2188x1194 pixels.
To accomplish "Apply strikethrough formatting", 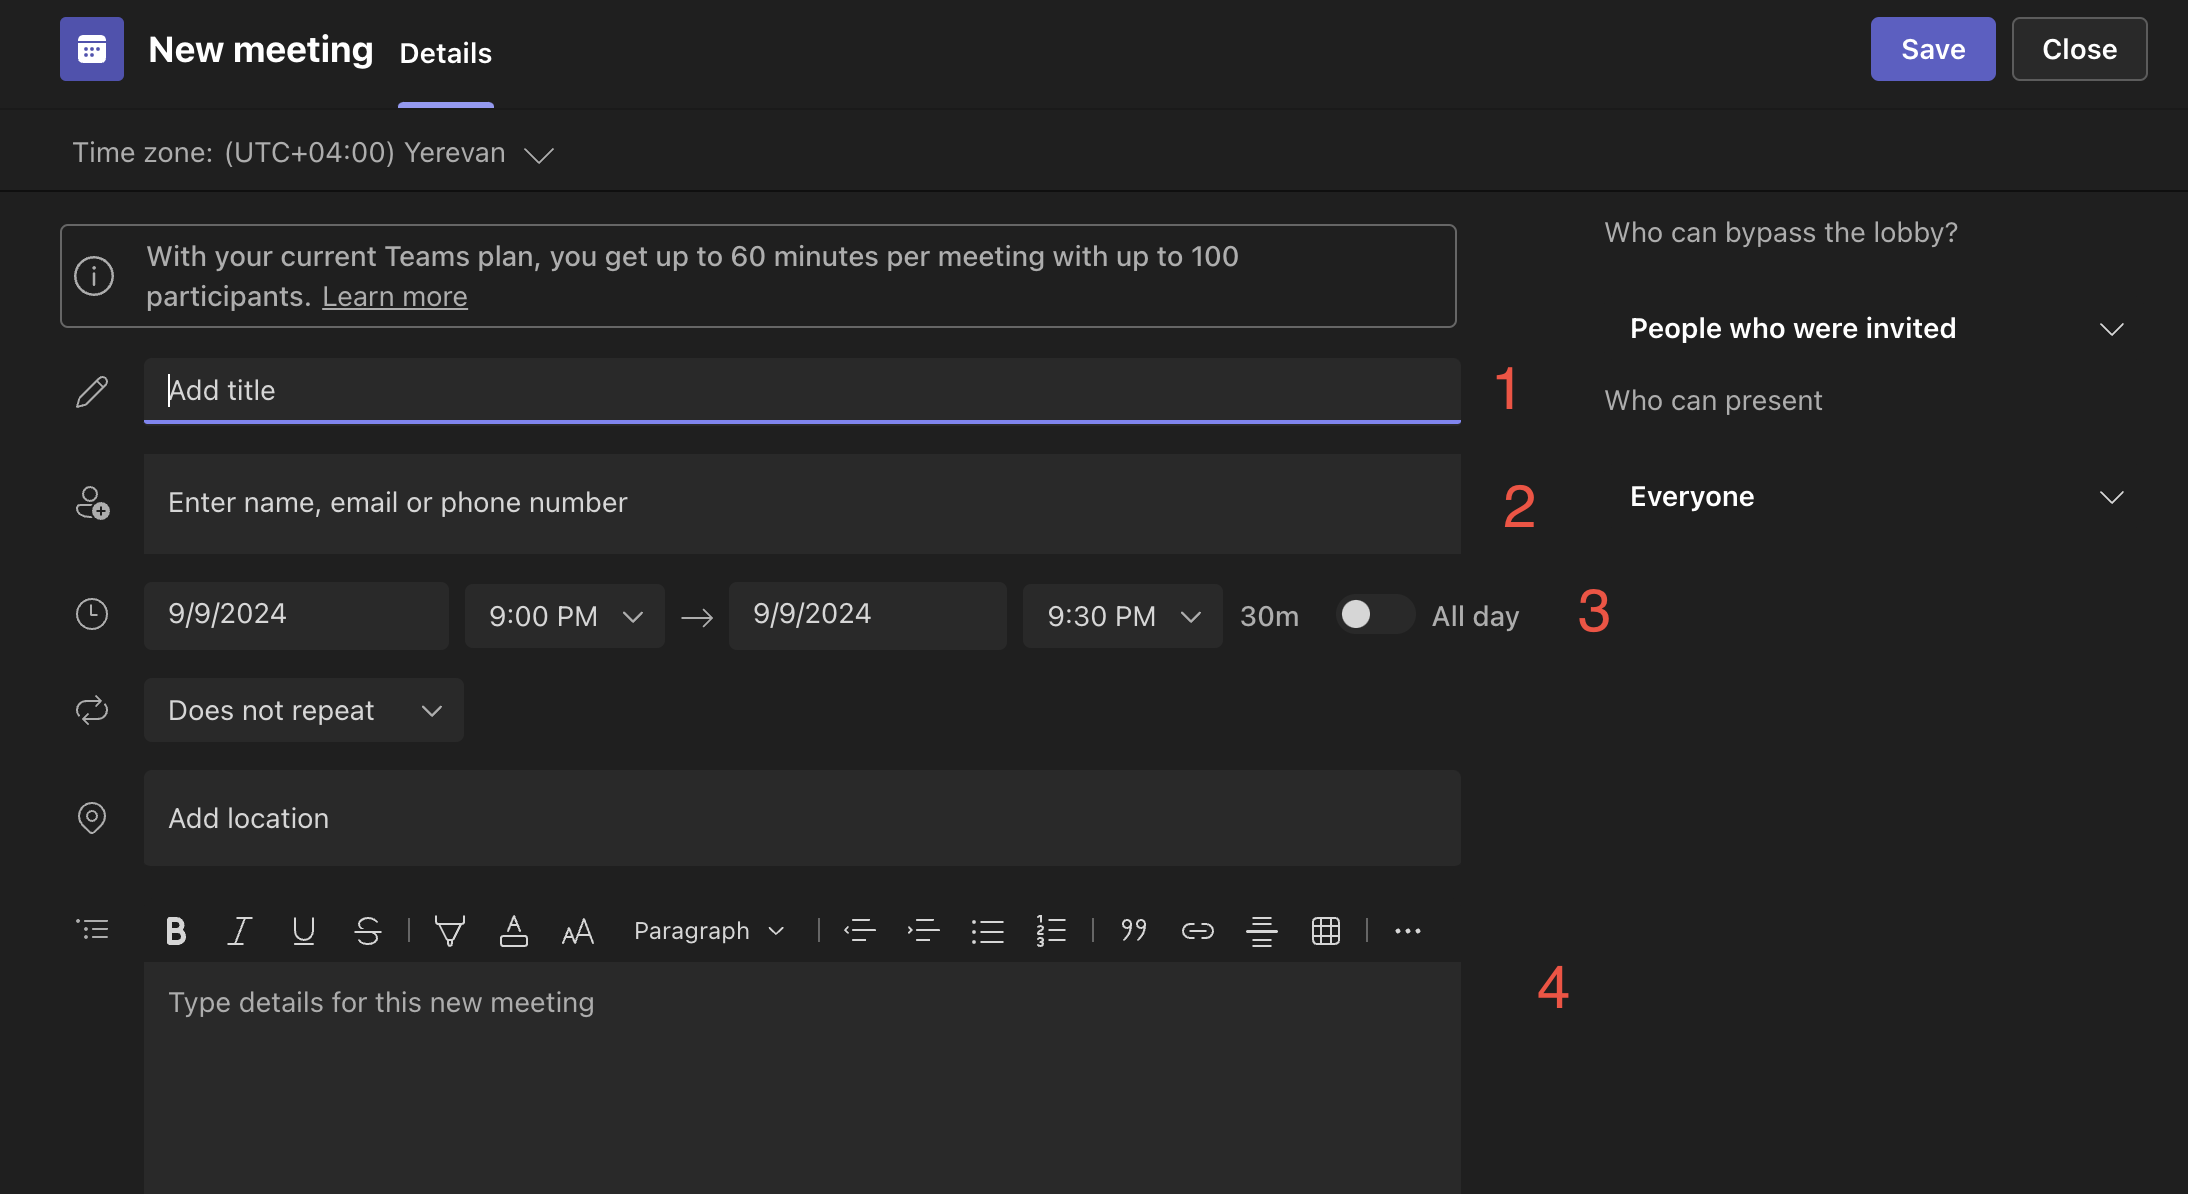I will [x=367, y=930].
